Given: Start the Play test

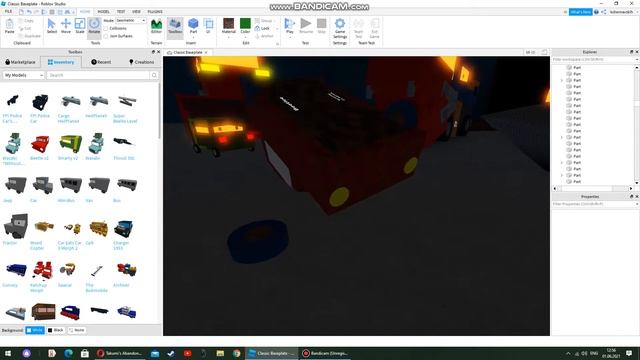Looking at the screenshot, I should (x=289, y=25).
